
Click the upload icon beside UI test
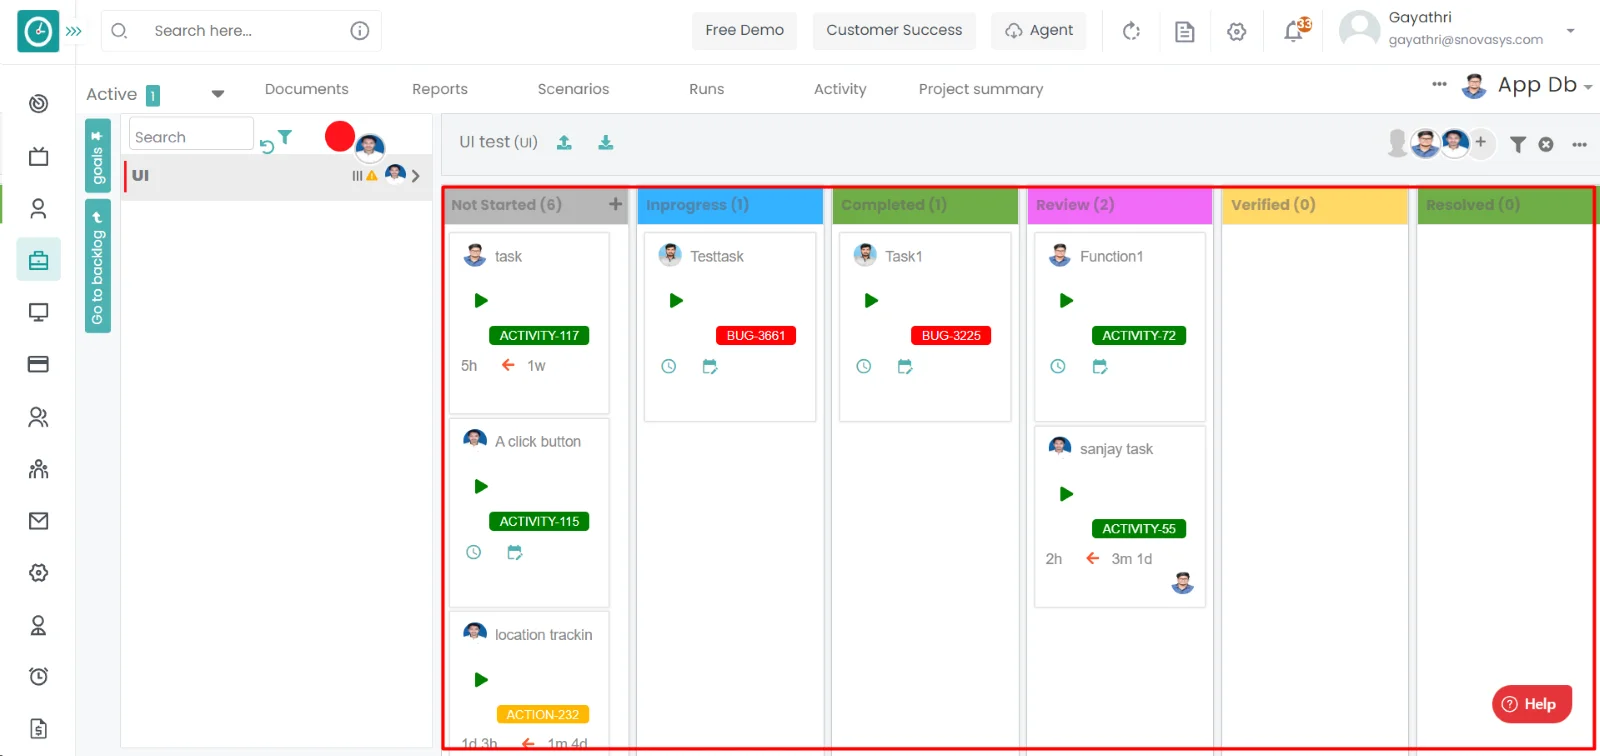click(x=564, y=143)
